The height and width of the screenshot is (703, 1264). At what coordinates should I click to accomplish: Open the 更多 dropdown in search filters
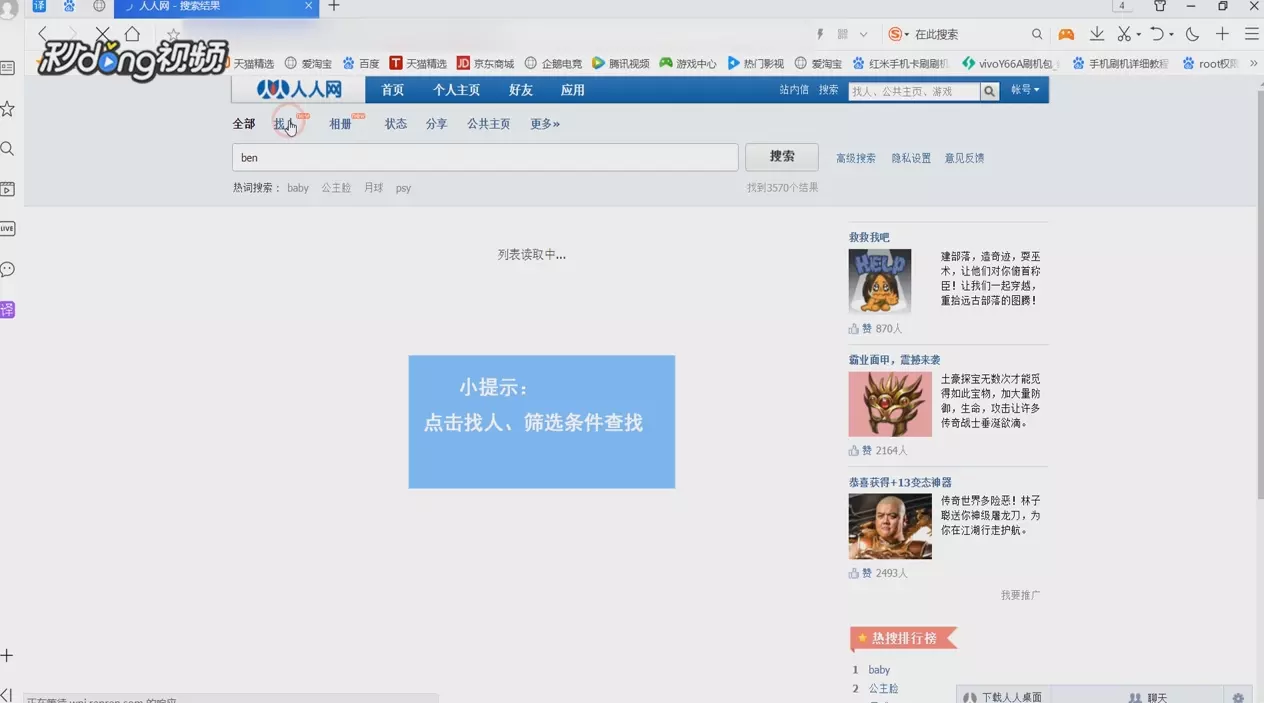[543, 124]
